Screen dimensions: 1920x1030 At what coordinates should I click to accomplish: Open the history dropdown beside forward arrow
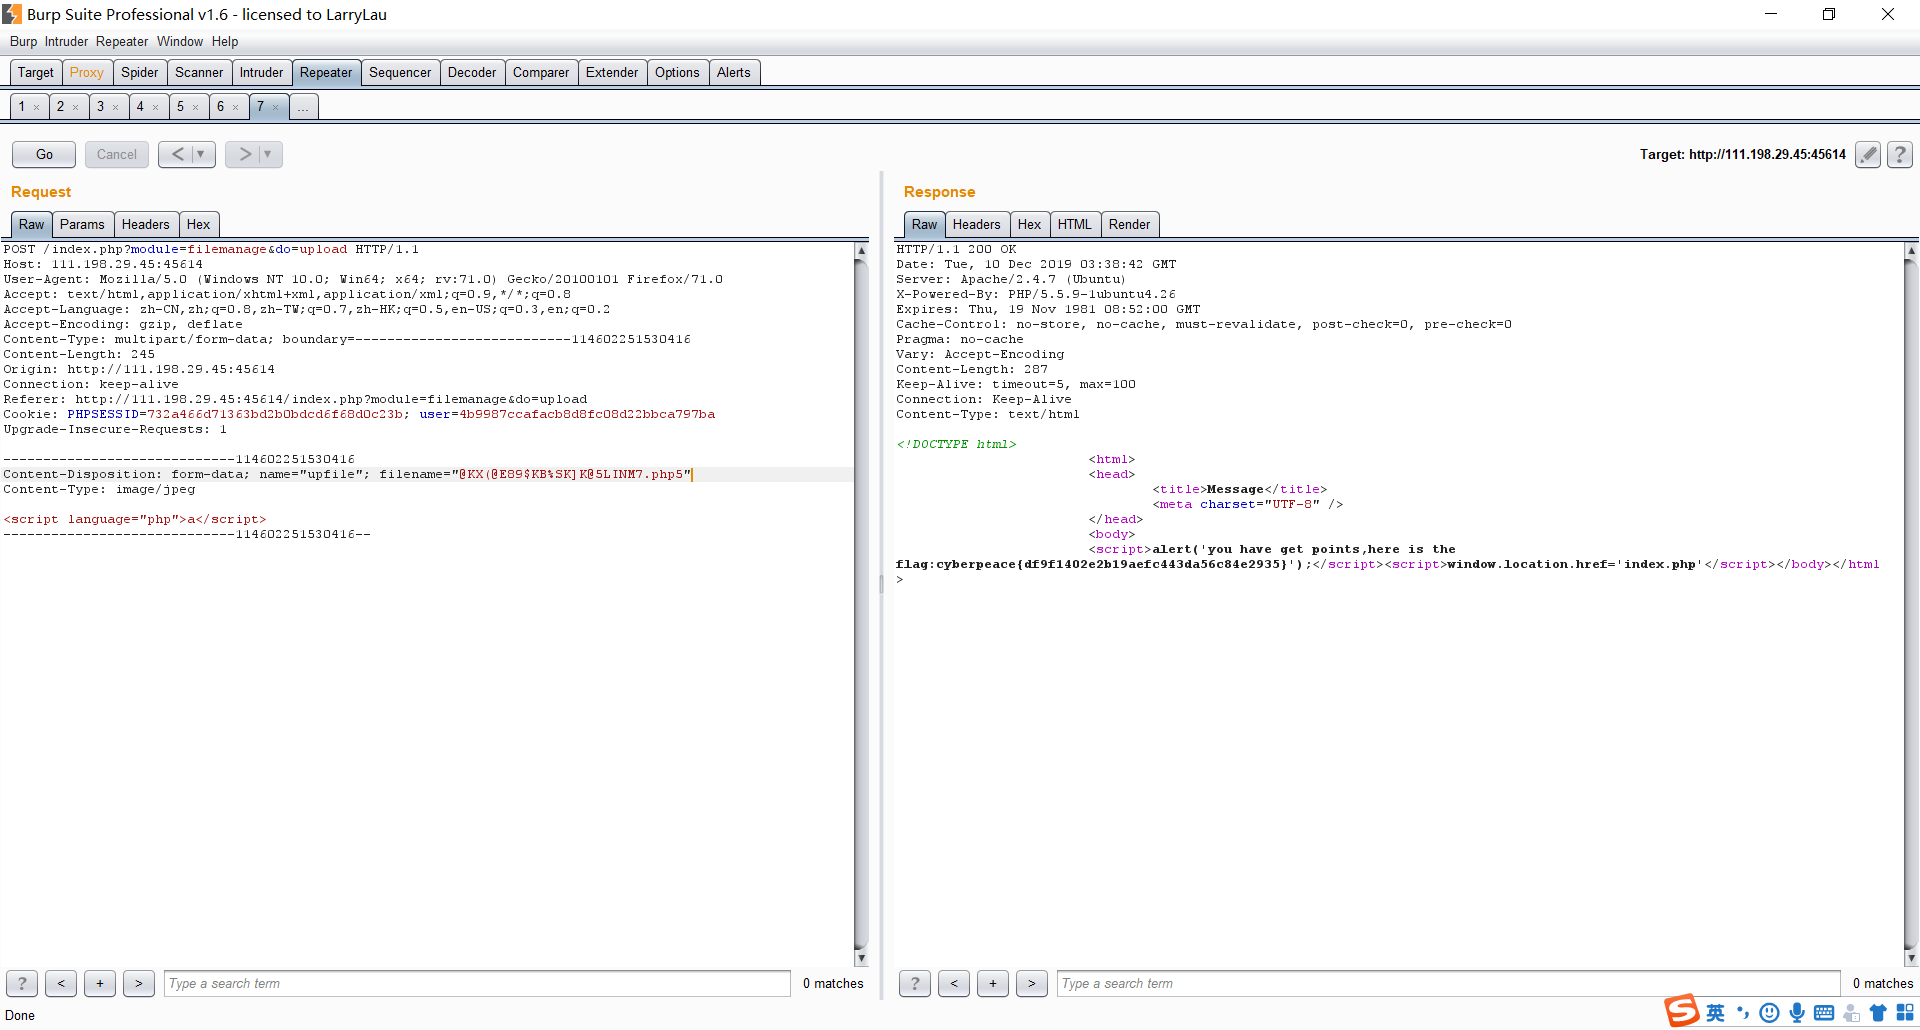(x=269, y=154)
